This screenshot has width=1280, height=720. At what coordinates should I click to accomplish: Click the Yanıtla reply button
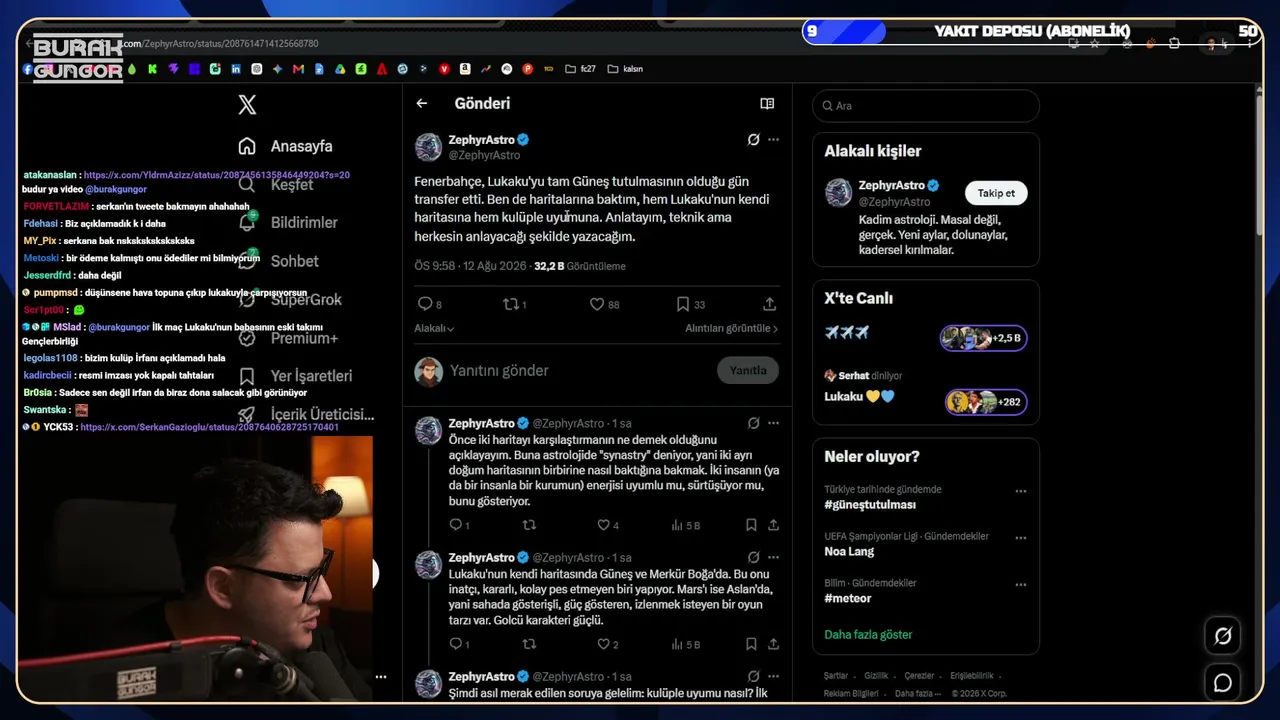click(748, 370)
